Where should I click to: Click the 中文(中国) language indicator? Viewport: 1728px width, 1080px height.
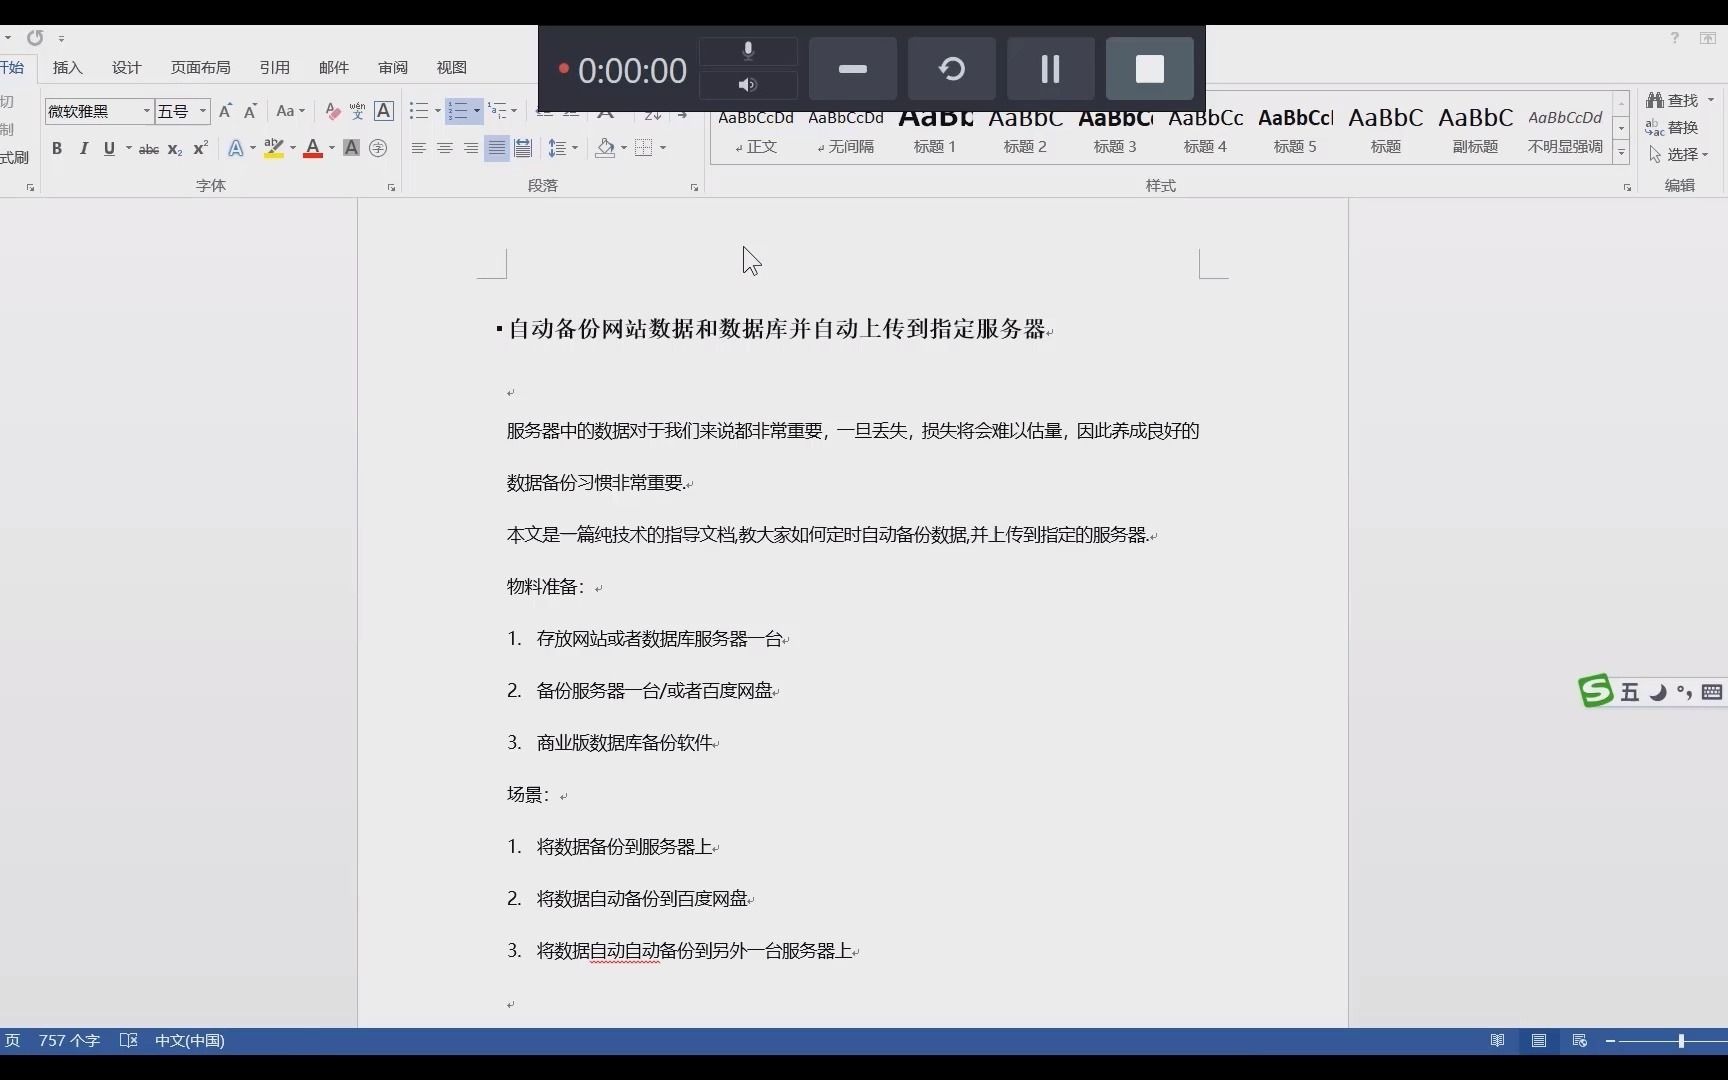[189, 1041]
